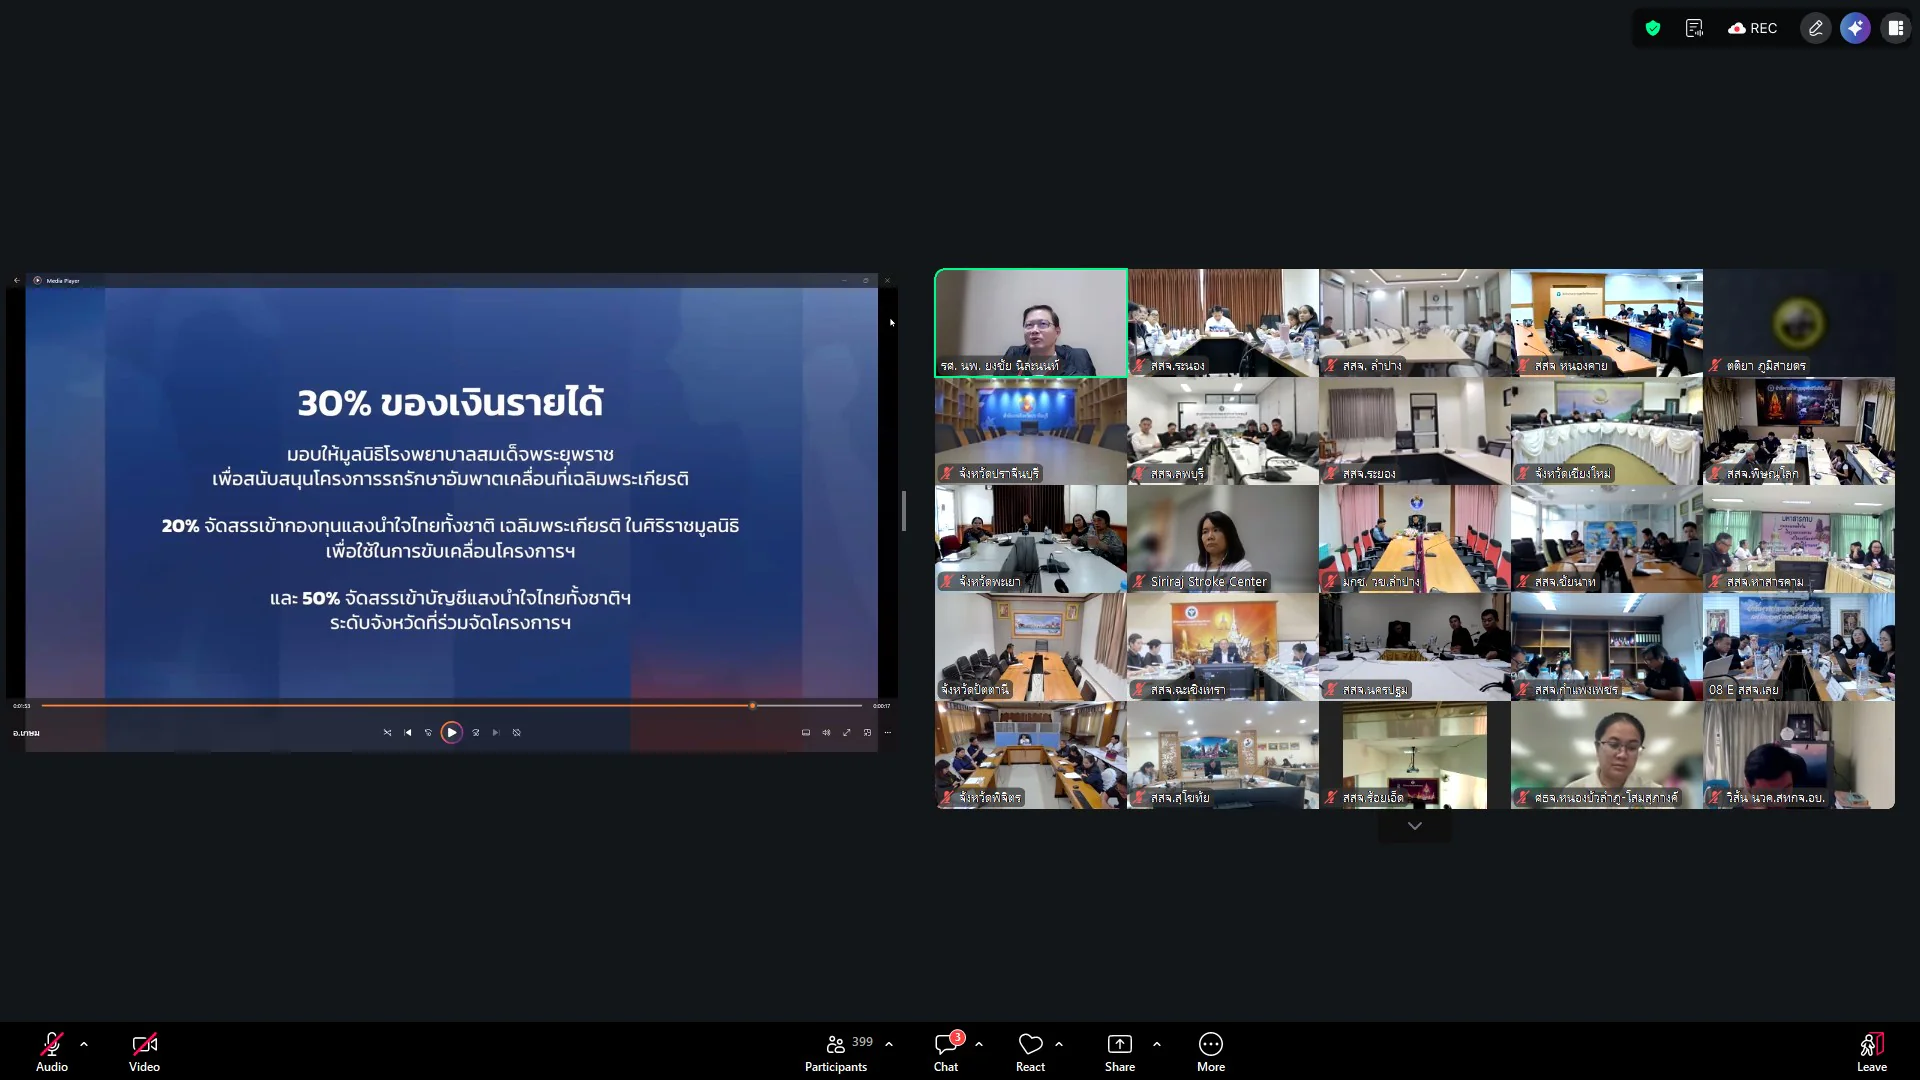Click previous track in shared Media Player
The image size is (1920, 1080).
point(408,732)
